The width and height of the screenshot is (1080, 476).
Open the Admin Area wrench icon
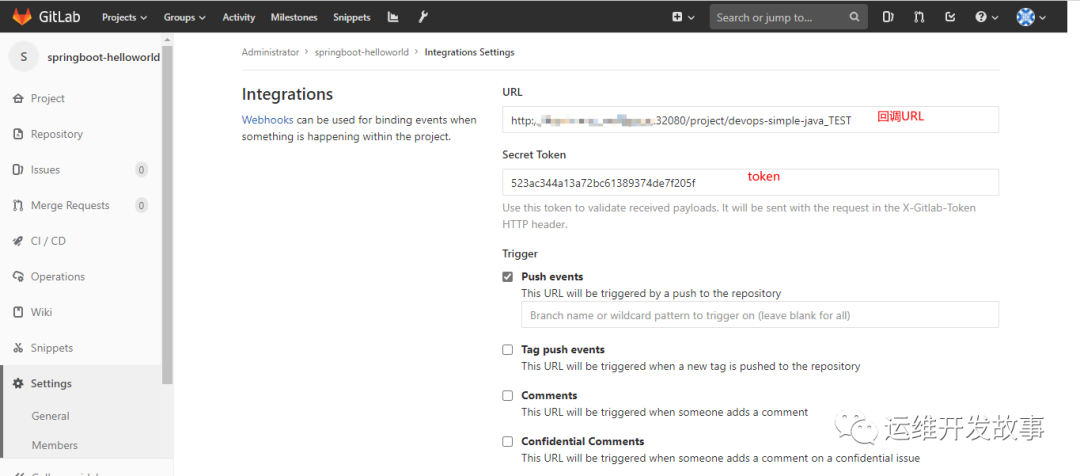click(x=424, y=17)
